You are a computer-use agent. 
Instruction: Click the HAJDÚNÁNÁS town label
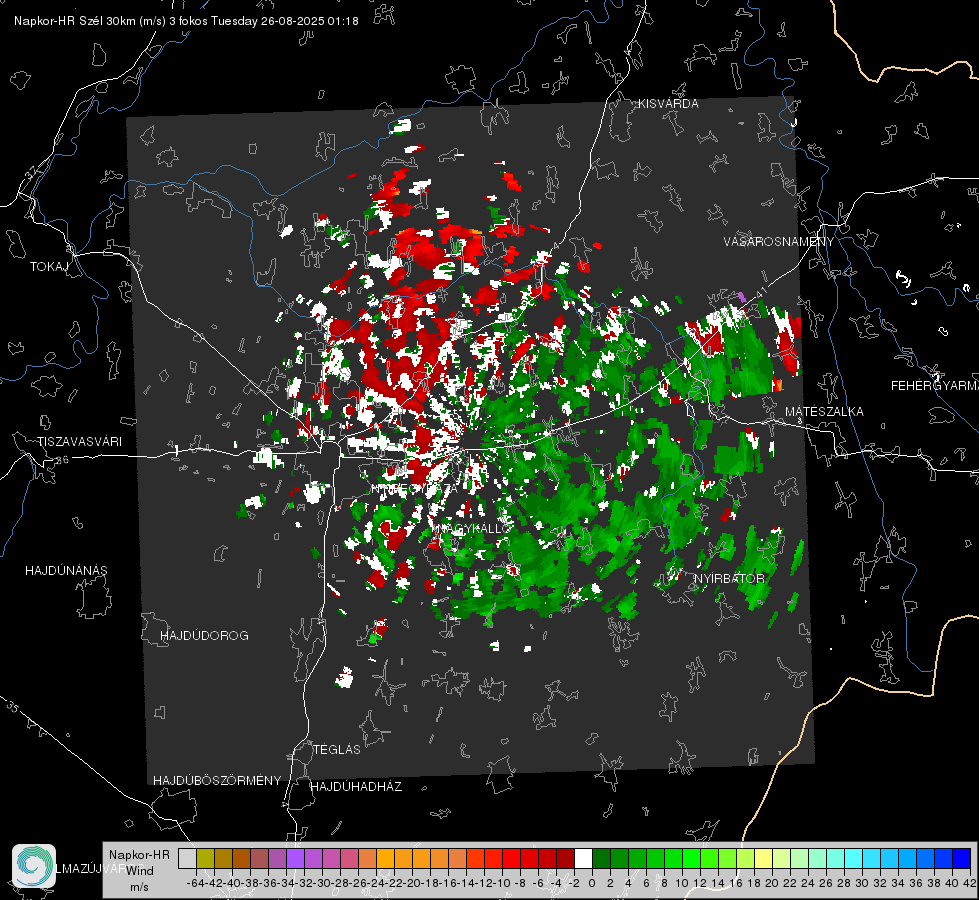point(66,571)
